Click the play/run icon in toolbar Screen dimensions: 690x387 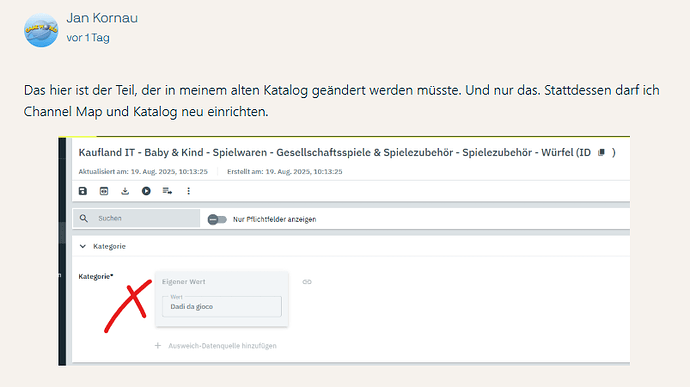[x=146, y=191]
